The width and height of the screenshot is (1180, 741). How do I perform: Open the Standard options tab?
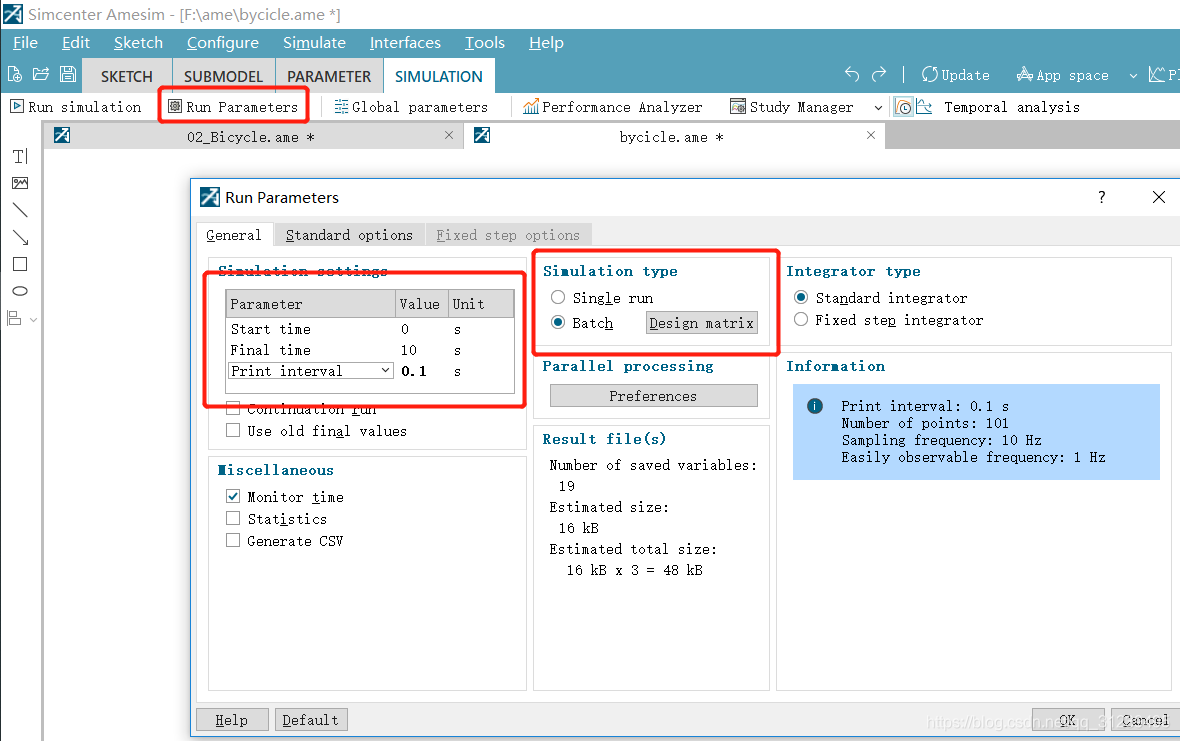(x=349, y=235)
